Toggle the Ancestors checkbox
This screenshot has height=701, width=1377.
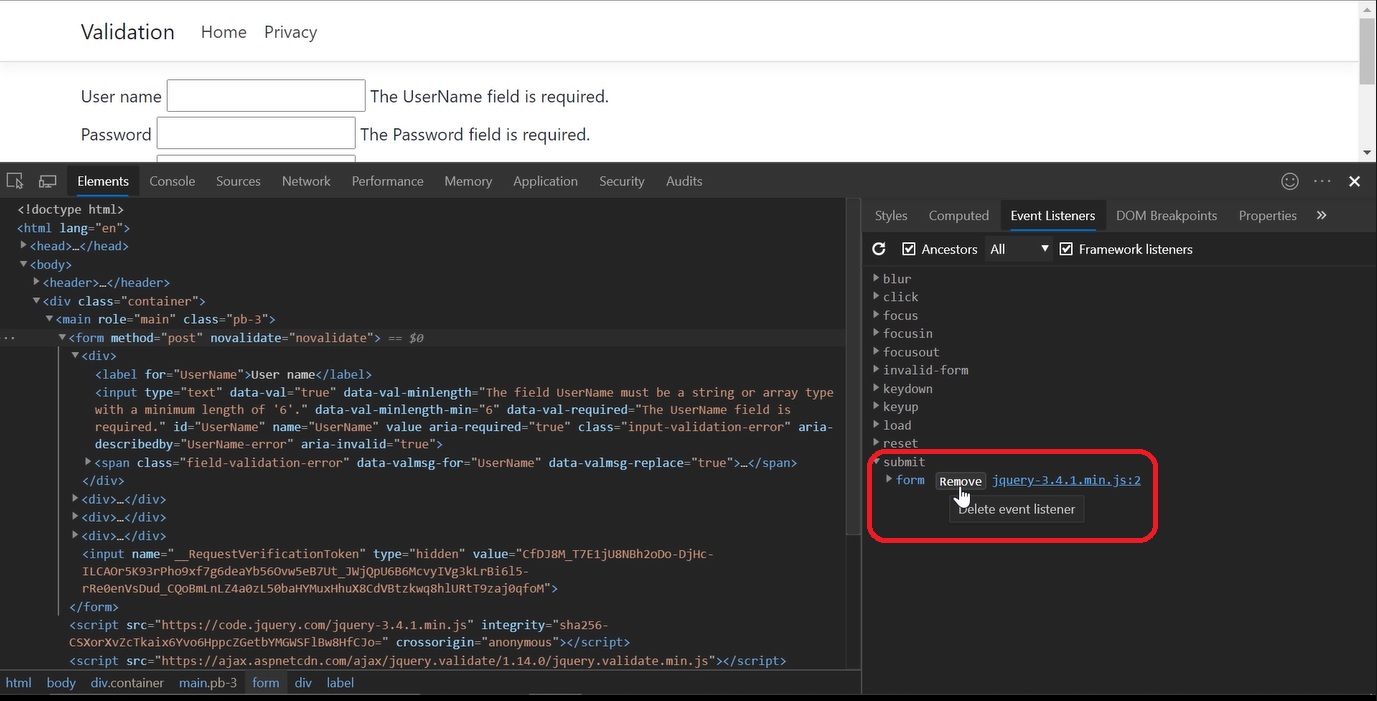(909, 249)
